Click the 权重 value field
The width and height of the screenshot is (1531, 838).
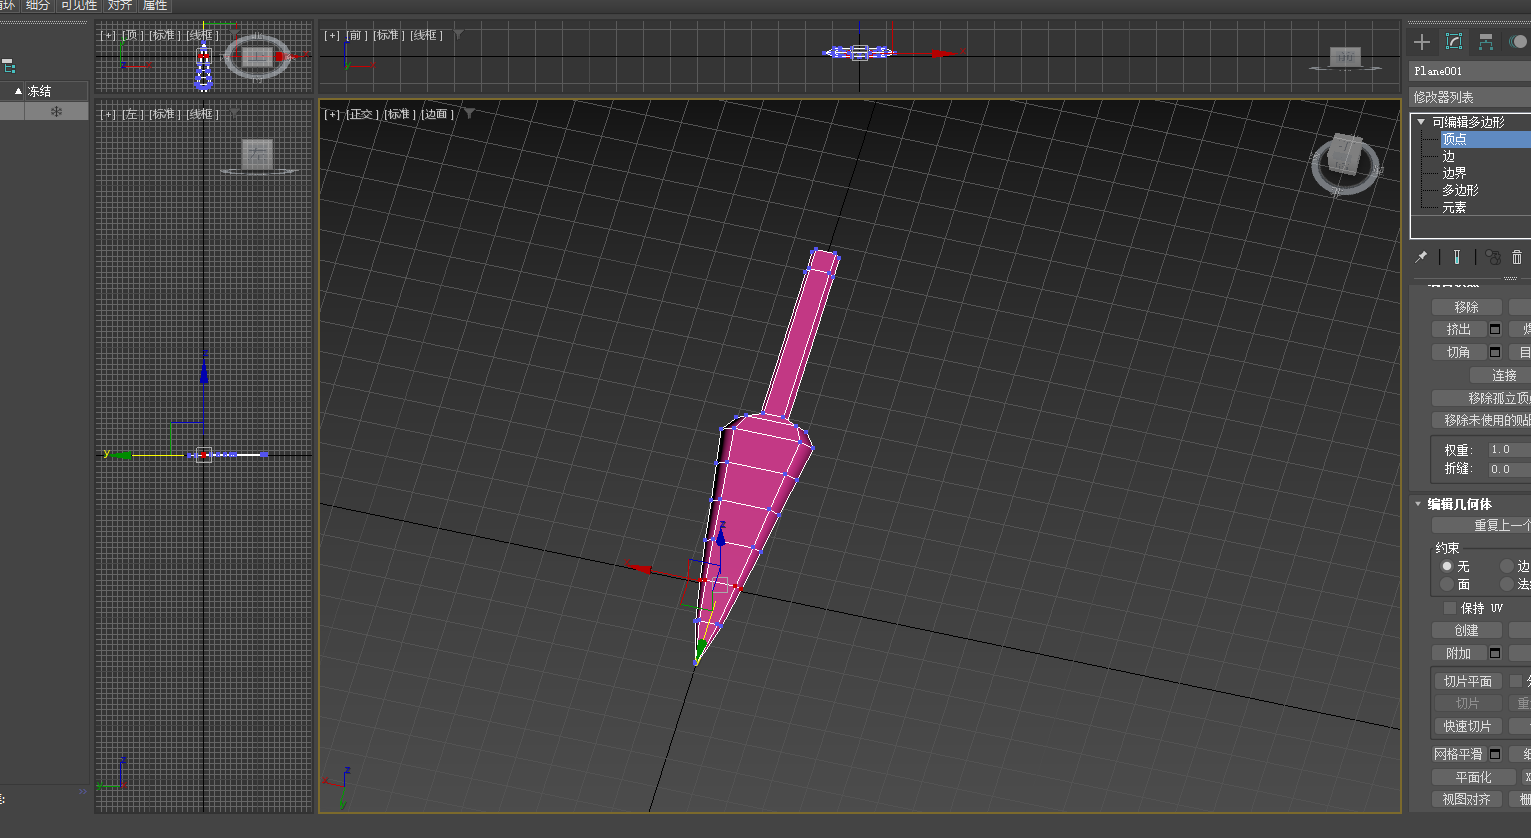tap(1508, 449)
